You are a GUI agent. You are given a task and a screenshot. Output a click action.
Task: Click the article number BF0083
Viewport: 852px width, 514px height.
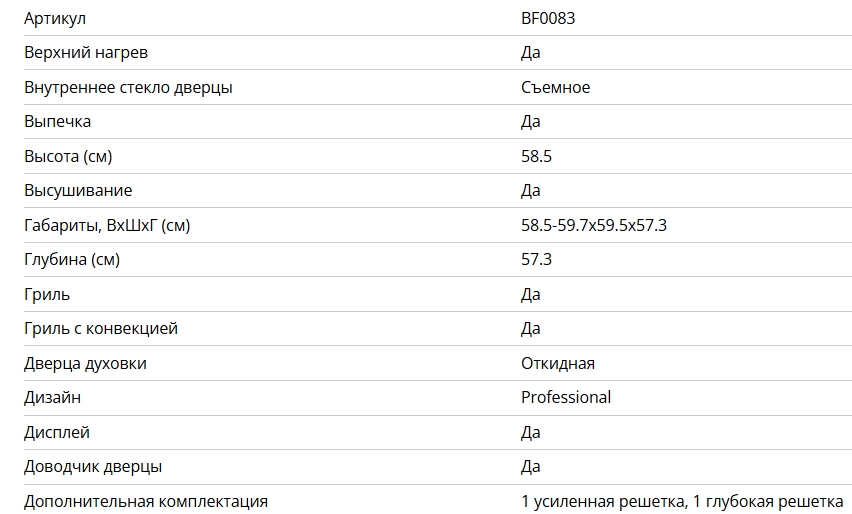click(547, 18)
